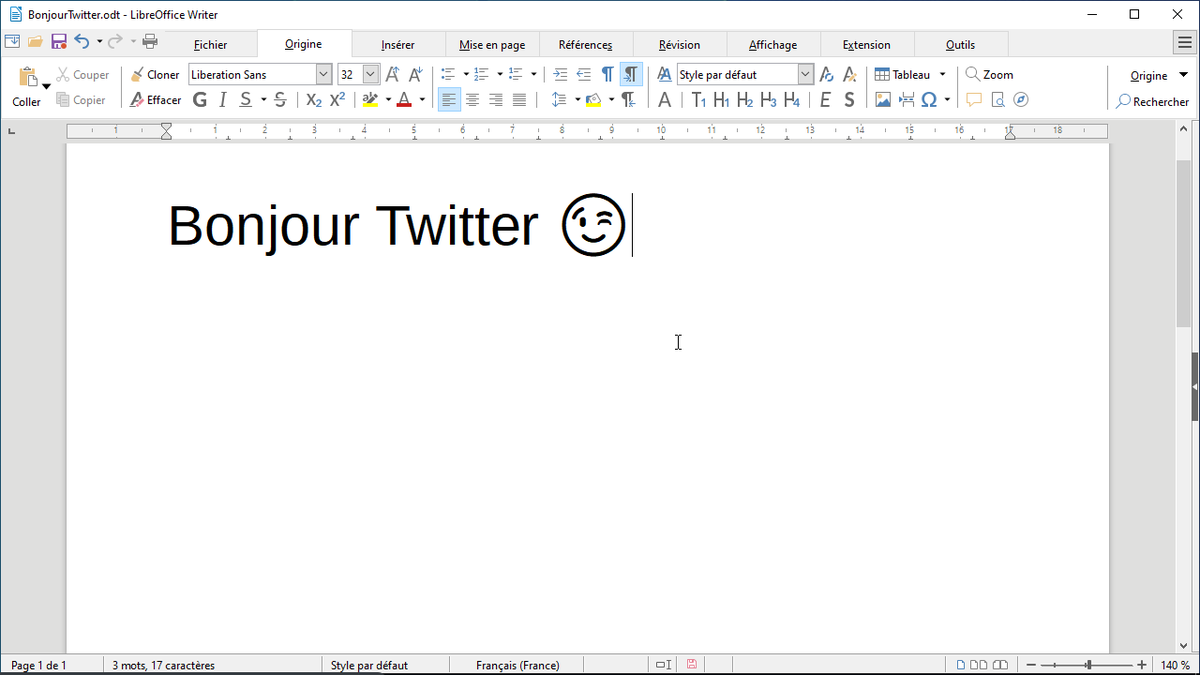Open the Références tab
The width and height of the screenshot is (1200, 675).
tap(585, 45)
